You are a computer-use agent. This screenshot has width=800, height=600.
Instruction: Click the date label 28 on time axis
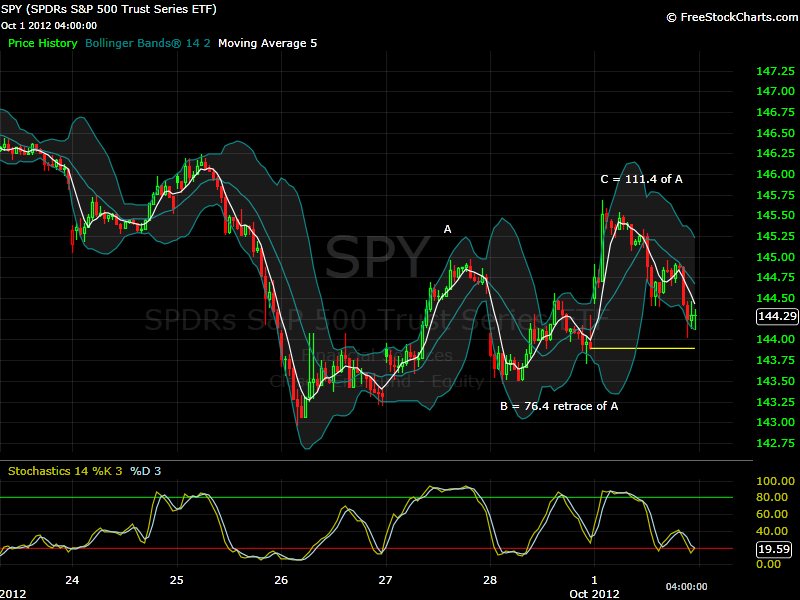pyautogui.click(x=490, y=580)
